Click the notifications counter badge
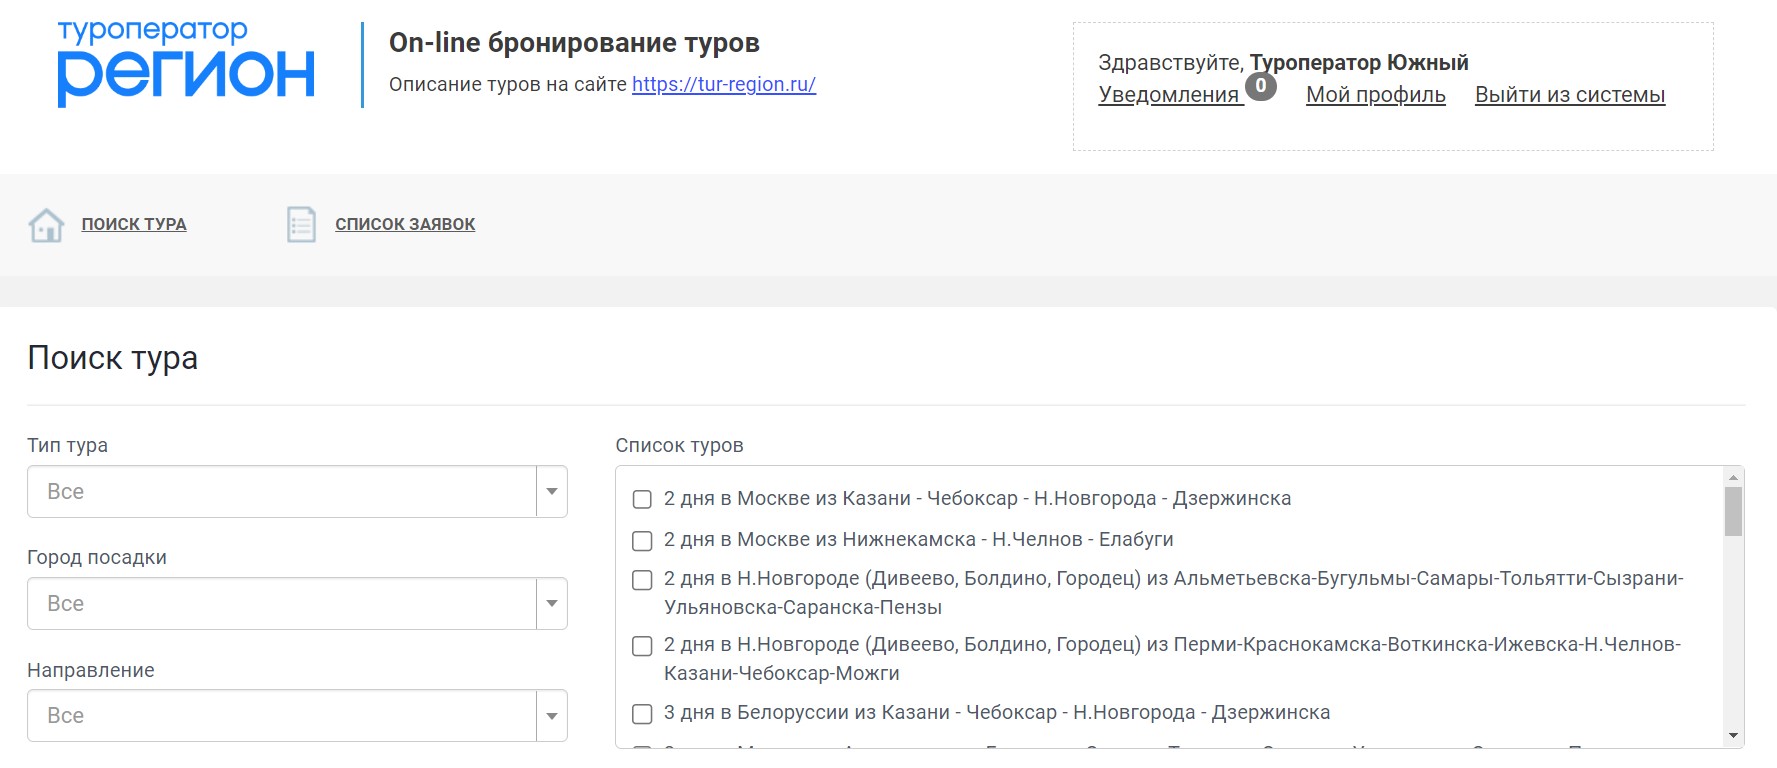Viewport: 1777px width, 768px height. [1260, 86]
